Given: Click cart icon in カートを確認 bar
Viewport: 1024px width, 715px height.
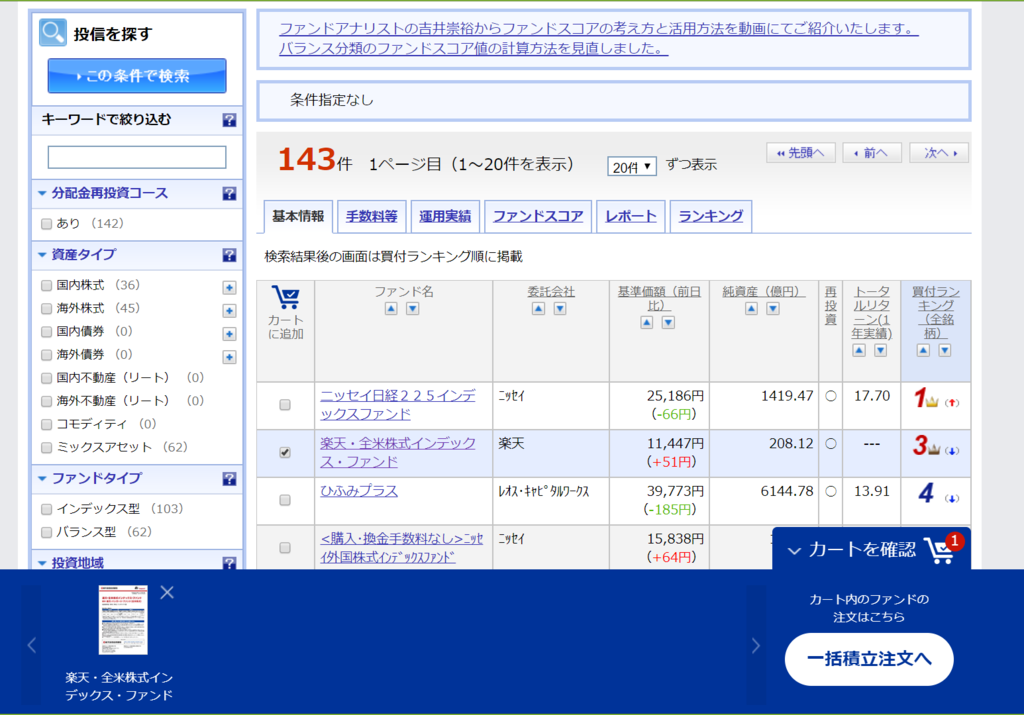Looking at the screenshot, I should click(x=940, y=550).
